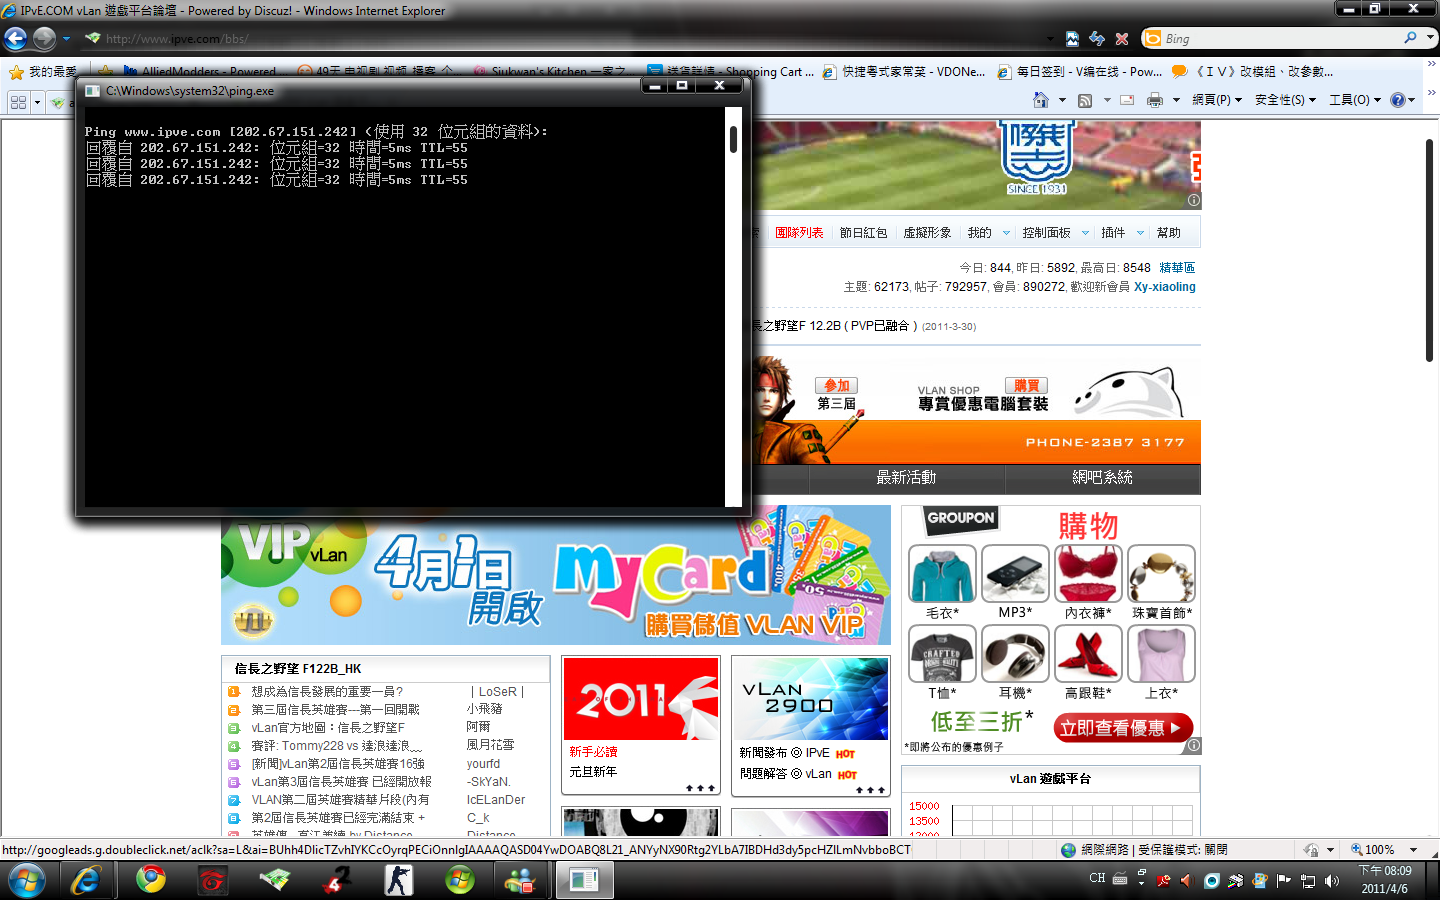Open Windows Live Messenger taskbar icon

[x=520, y=880]
